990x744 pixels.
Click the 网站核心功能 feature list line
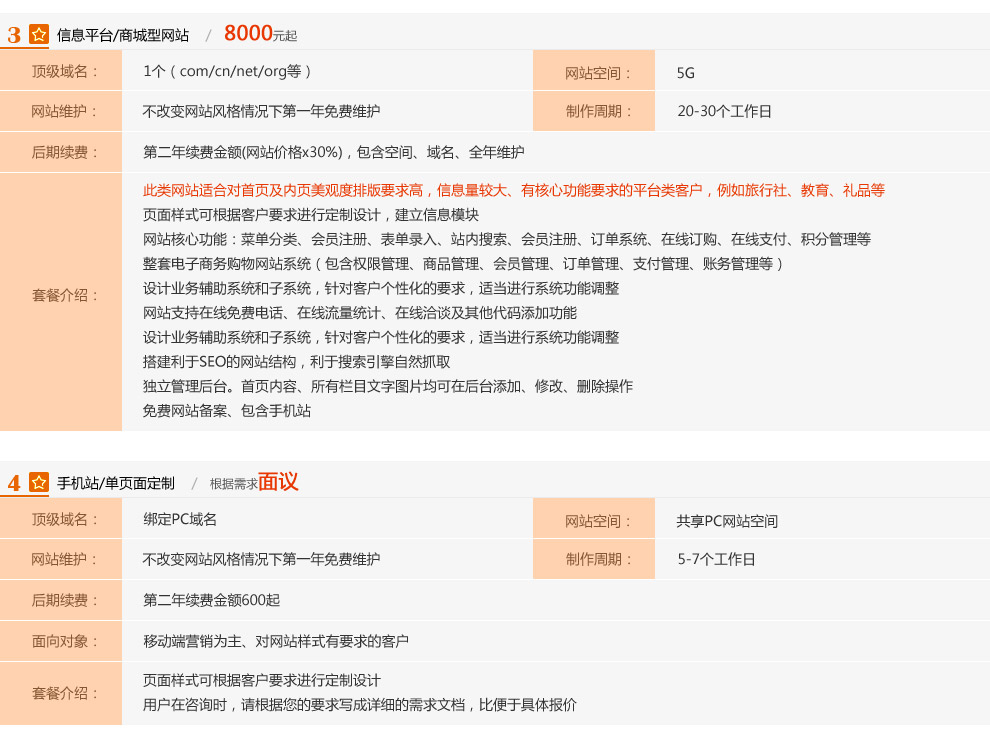(507, 239)
